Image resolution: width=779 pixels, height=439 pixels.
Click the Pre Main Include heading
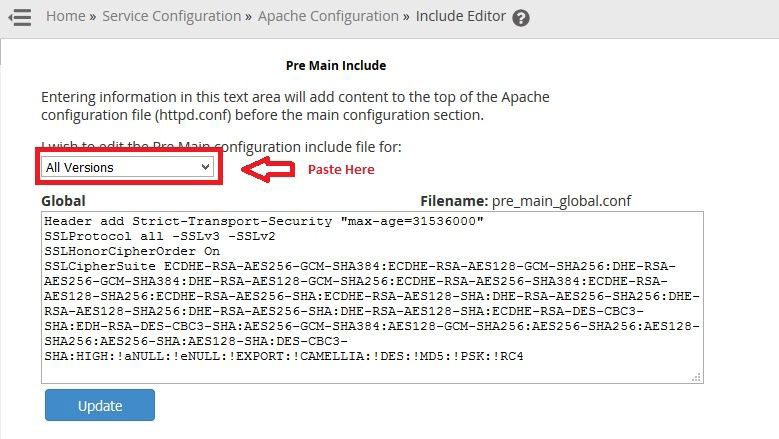(336, 66)
